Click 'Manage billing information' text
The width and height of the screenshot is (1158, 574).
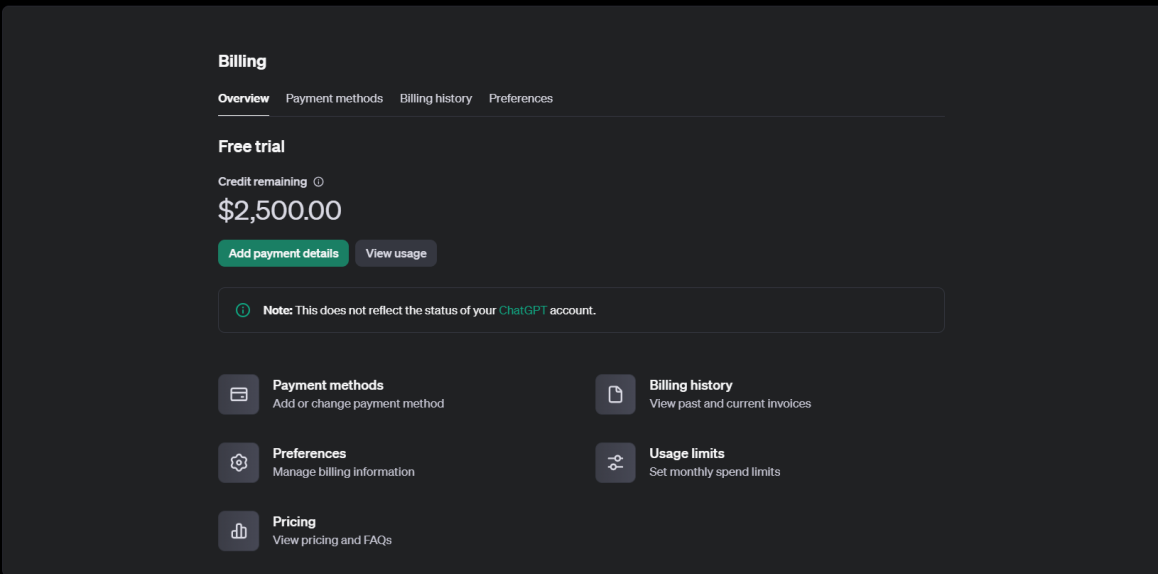(343, 471)
